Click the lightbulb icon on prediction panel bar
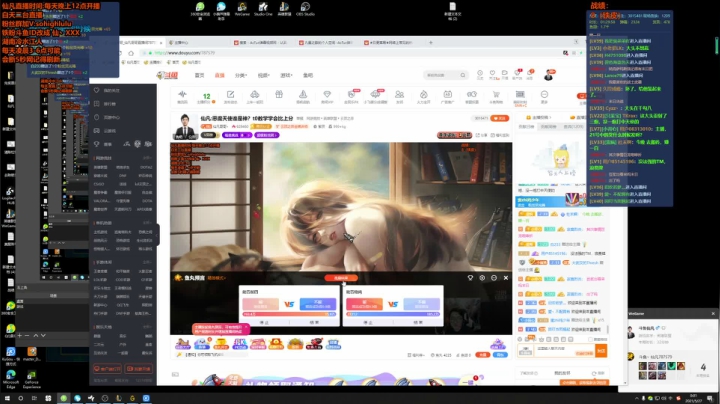 coord(470,278)
